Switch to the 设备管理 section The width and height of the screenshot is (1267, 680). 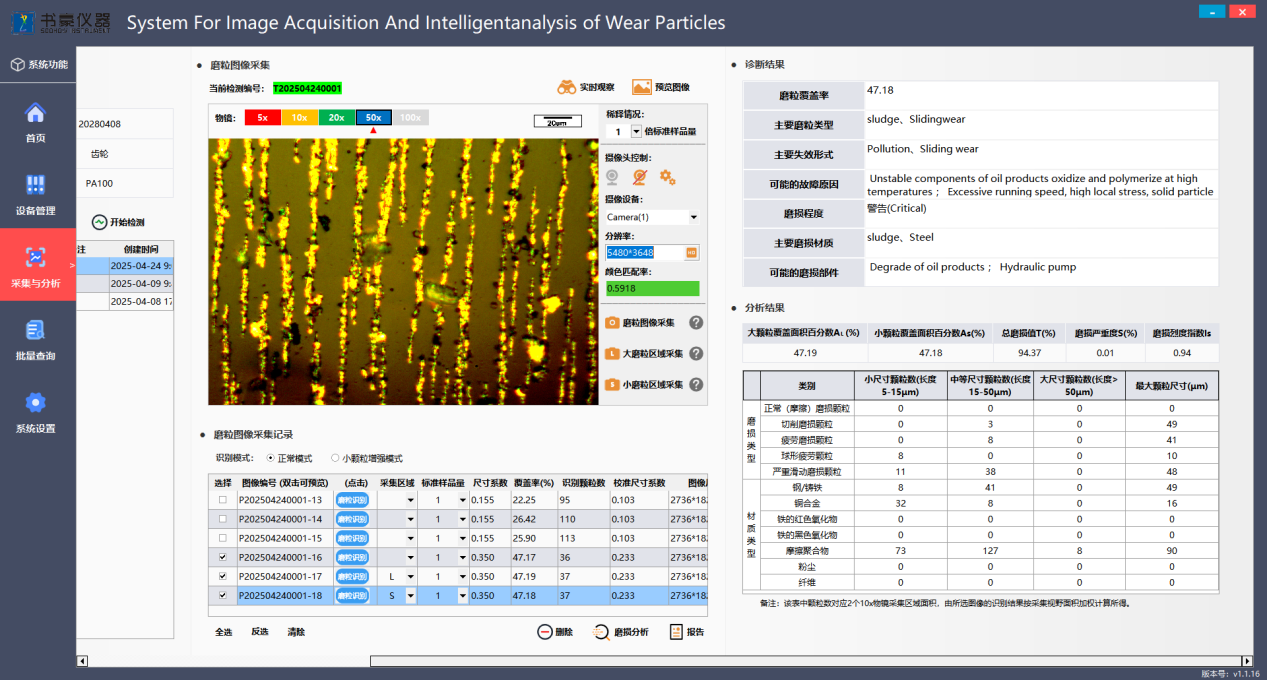[37, 196]
